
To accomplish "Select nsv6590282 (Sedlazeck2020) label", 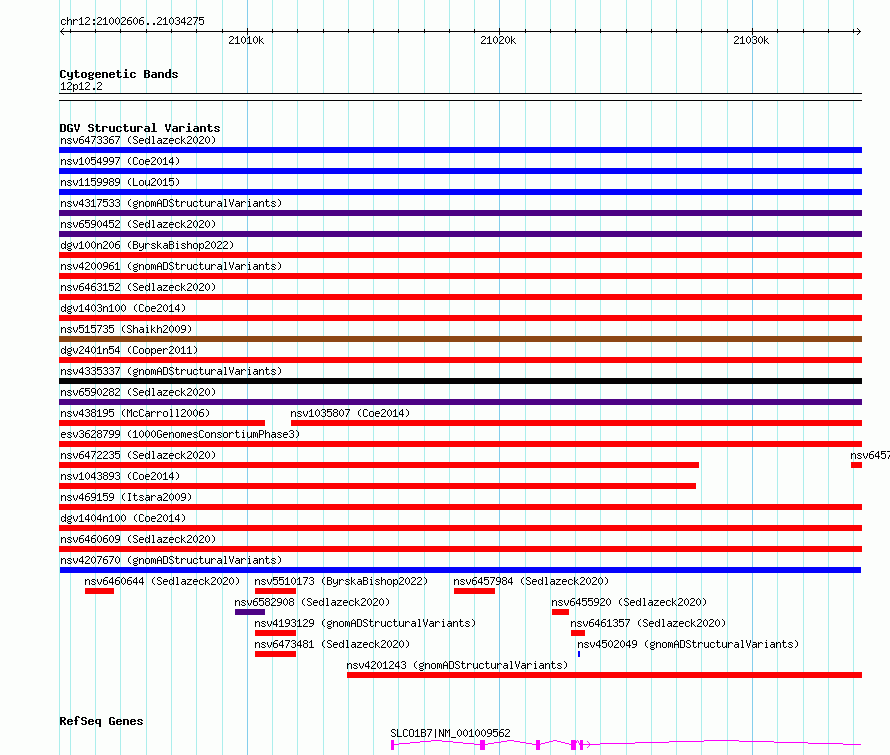I will 138,392.
